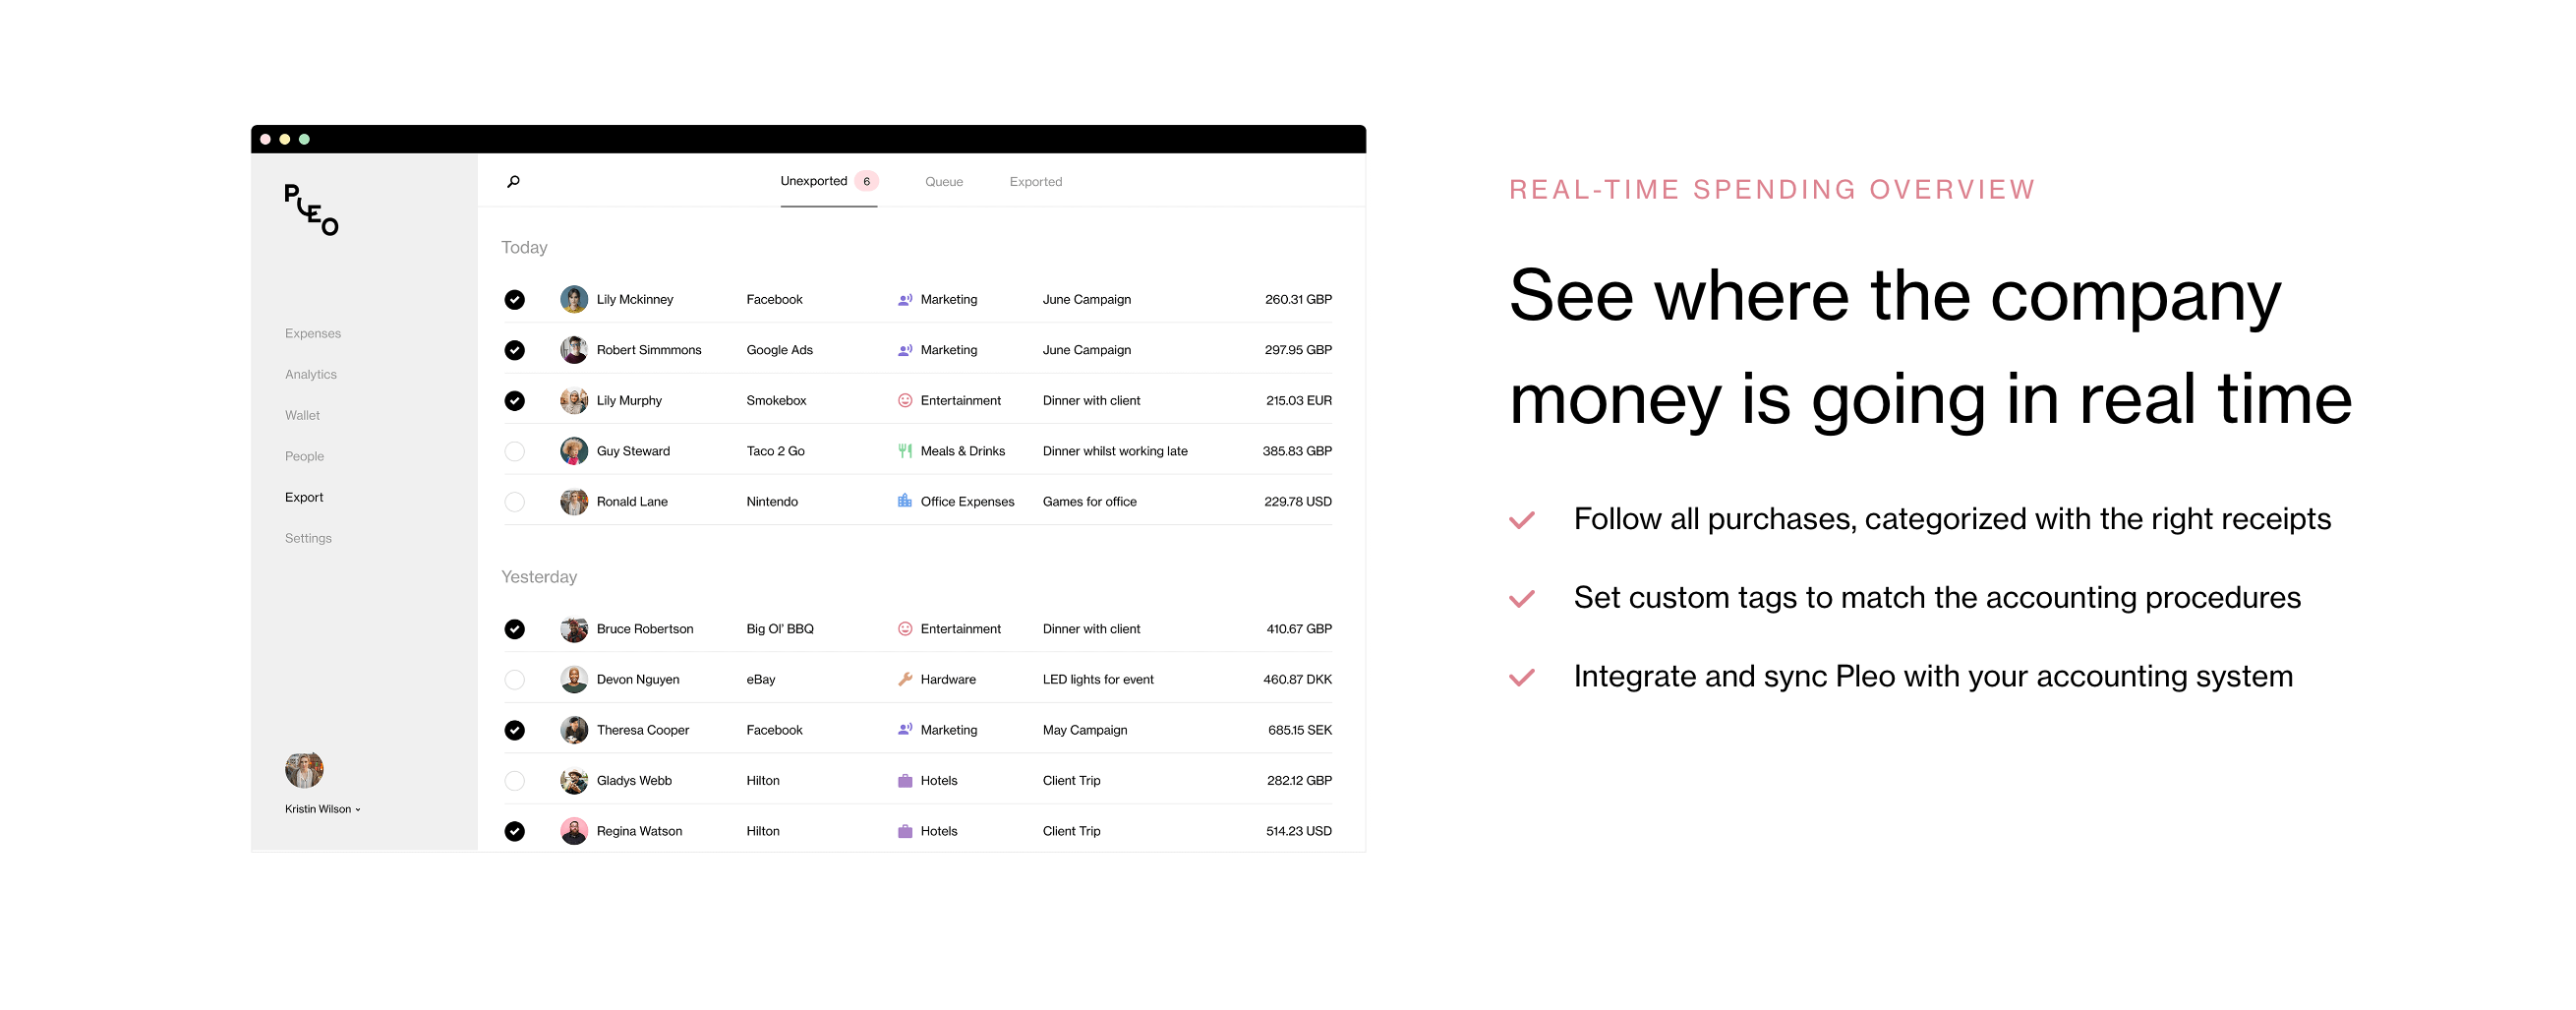The width and height of the screenshot is (2576, 1010).
Task: Click the Lily Mckinney name
Action: [635, 300]
